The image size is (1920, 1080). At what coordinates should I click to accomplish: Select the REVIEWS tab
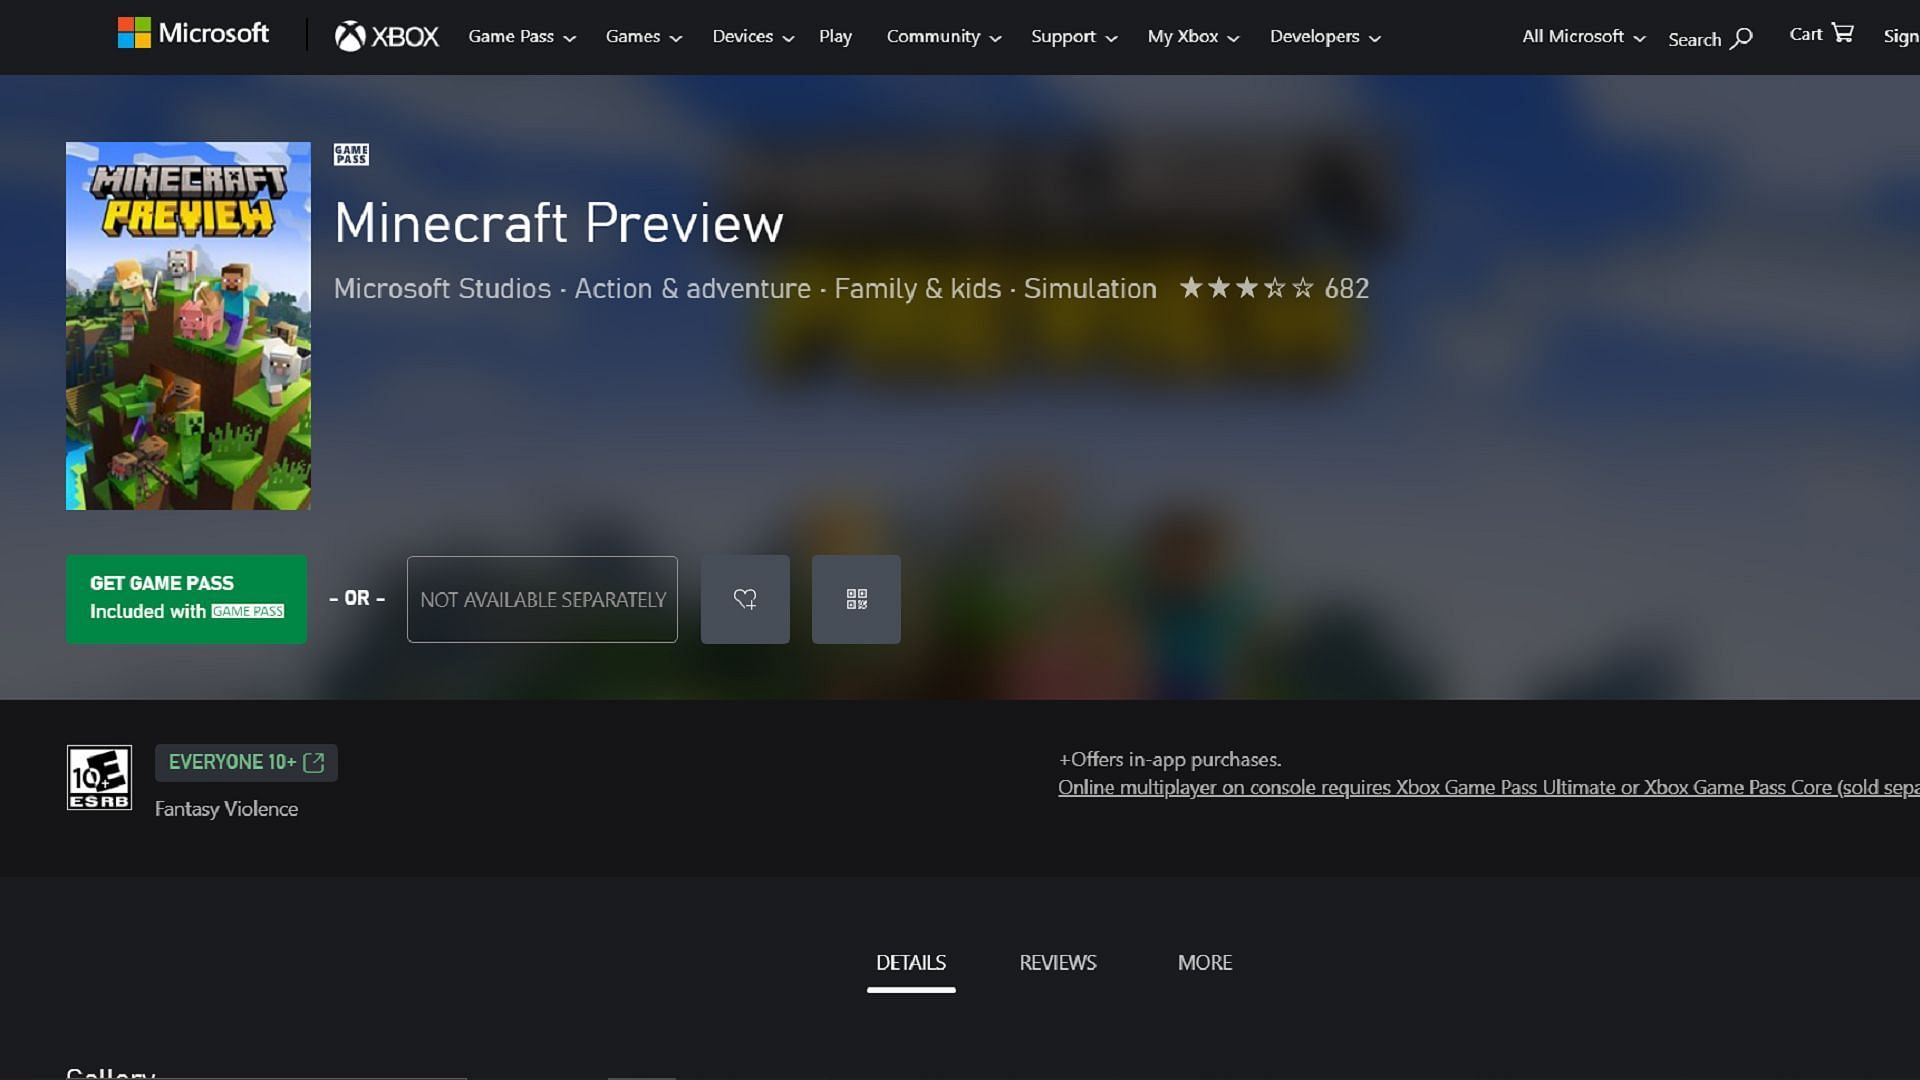pyautogui.click(x=1058, y=961)
